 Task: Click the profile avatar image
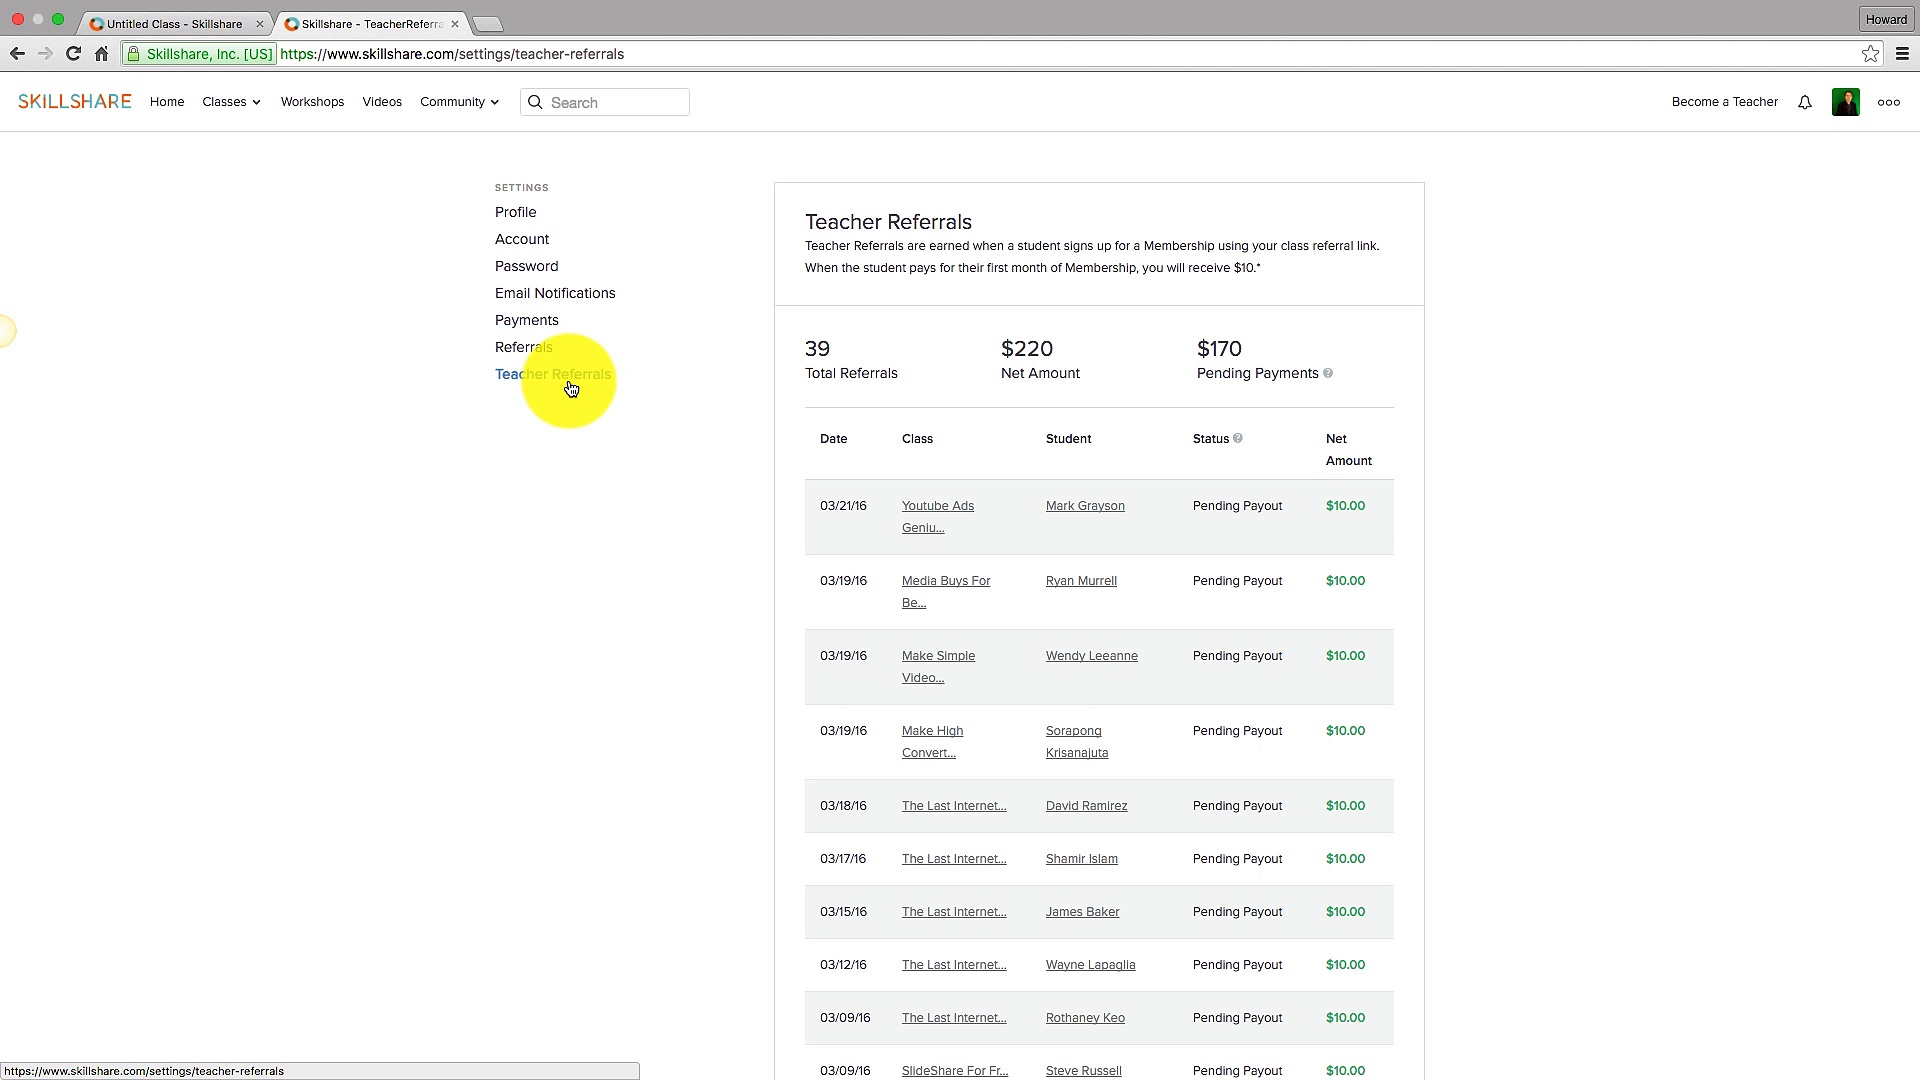pyautogui.click(x=1846, y=102)
